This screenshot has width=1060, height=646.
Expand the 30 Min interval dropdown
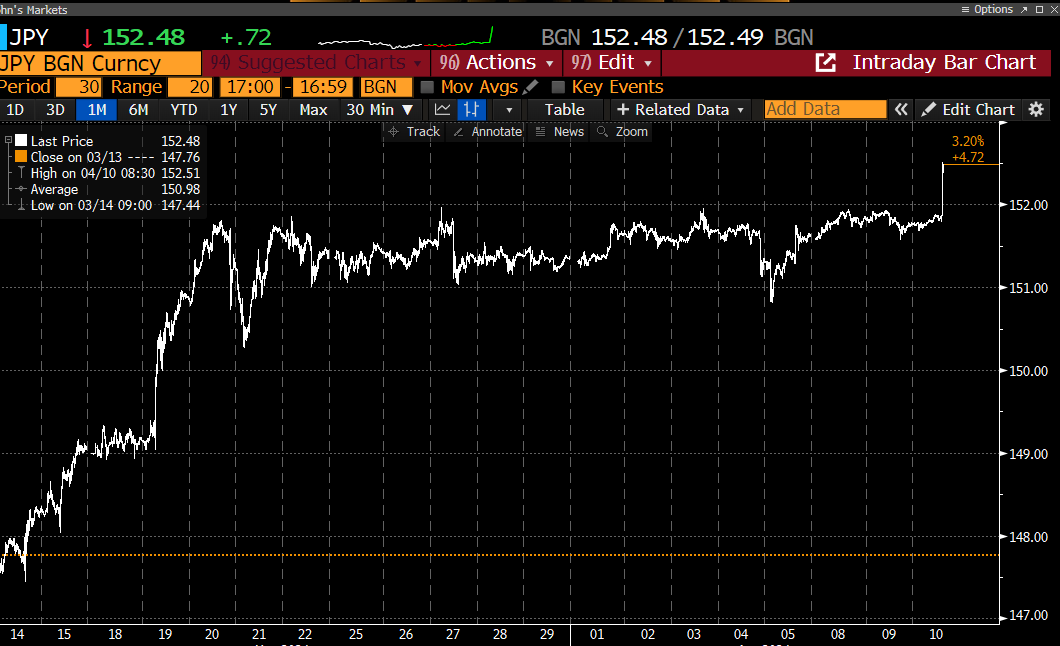coord(379,109)
